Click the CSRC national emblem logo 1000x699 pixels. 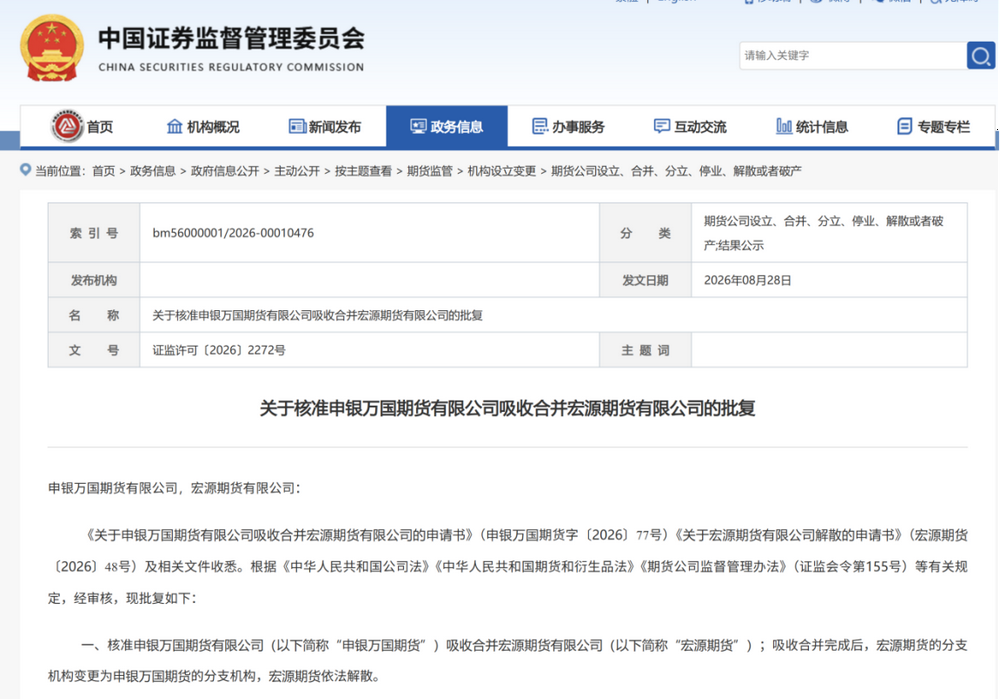tap(52, 49)
